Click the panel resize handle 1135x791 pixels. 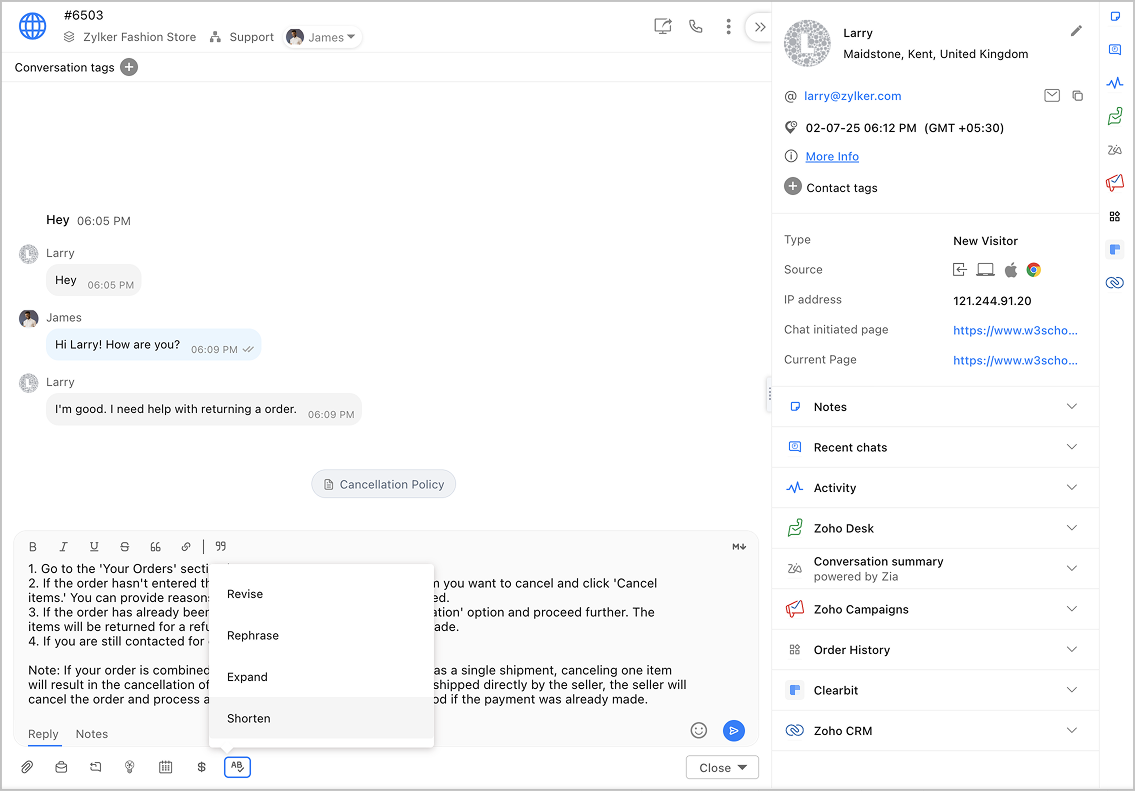[769, 394]
